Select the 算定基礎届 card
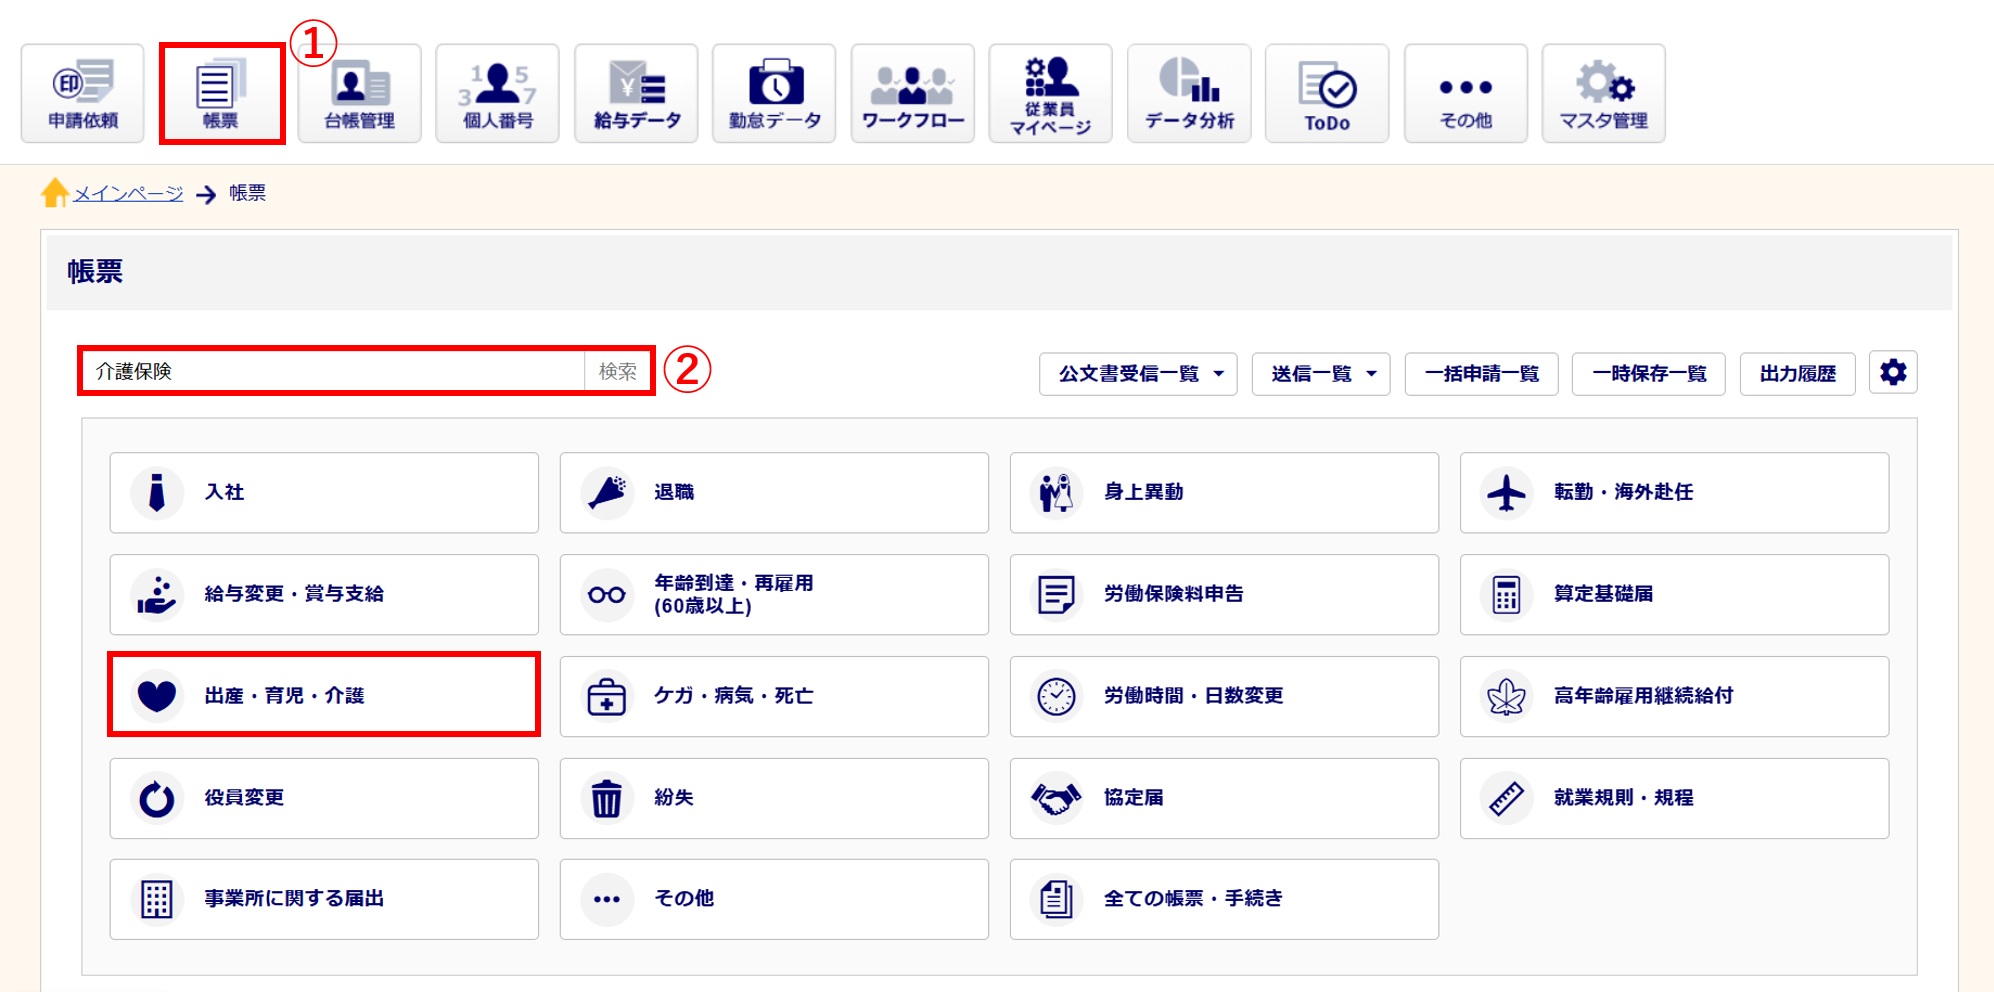The width and height of the screenshot is (1994, 992). coord(1674,594)
